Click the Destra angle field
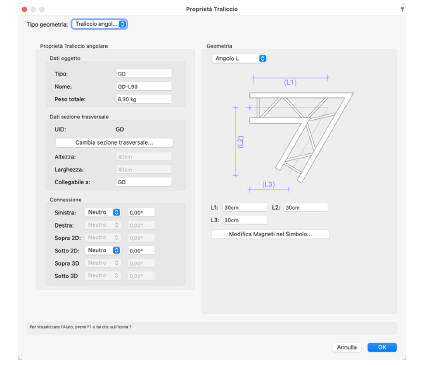The image size is (421, 365). pos(141,225)
